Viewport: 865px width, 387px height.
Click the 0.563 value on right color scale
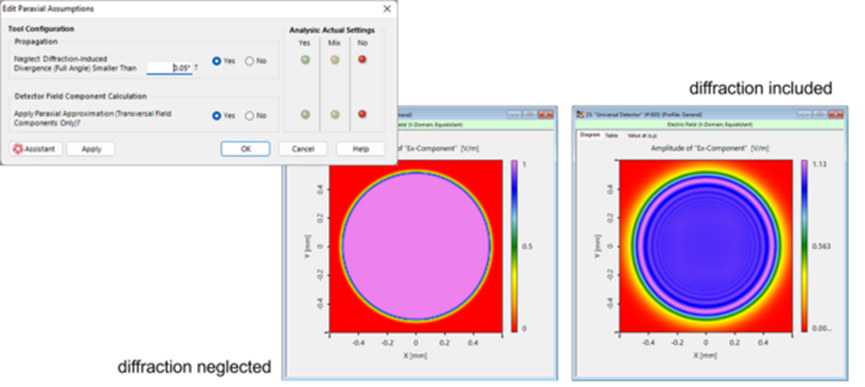click(x=821, y=246)
